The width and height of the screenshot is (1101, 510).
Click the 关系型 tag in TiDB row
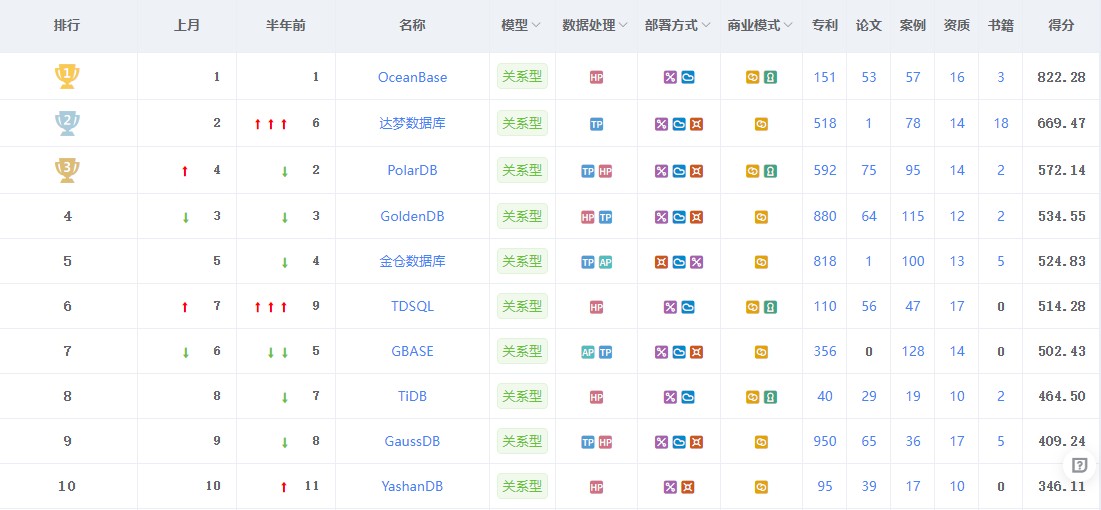coord(522,396)
